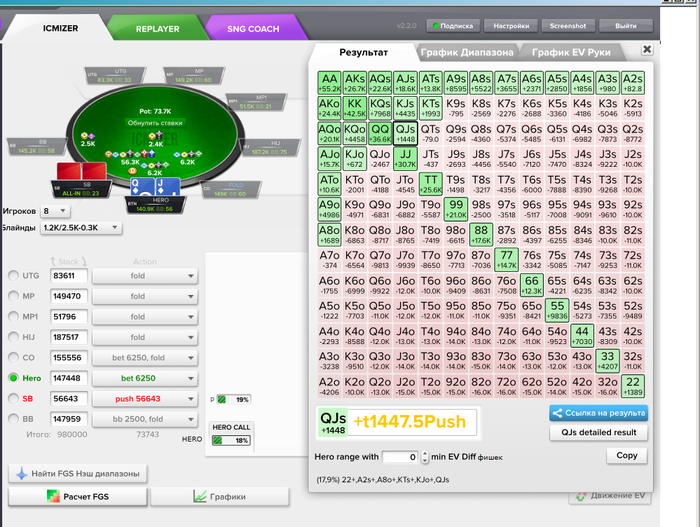Select the MP radio button
The width and height of the screenshot is (700, 527).
13,296
